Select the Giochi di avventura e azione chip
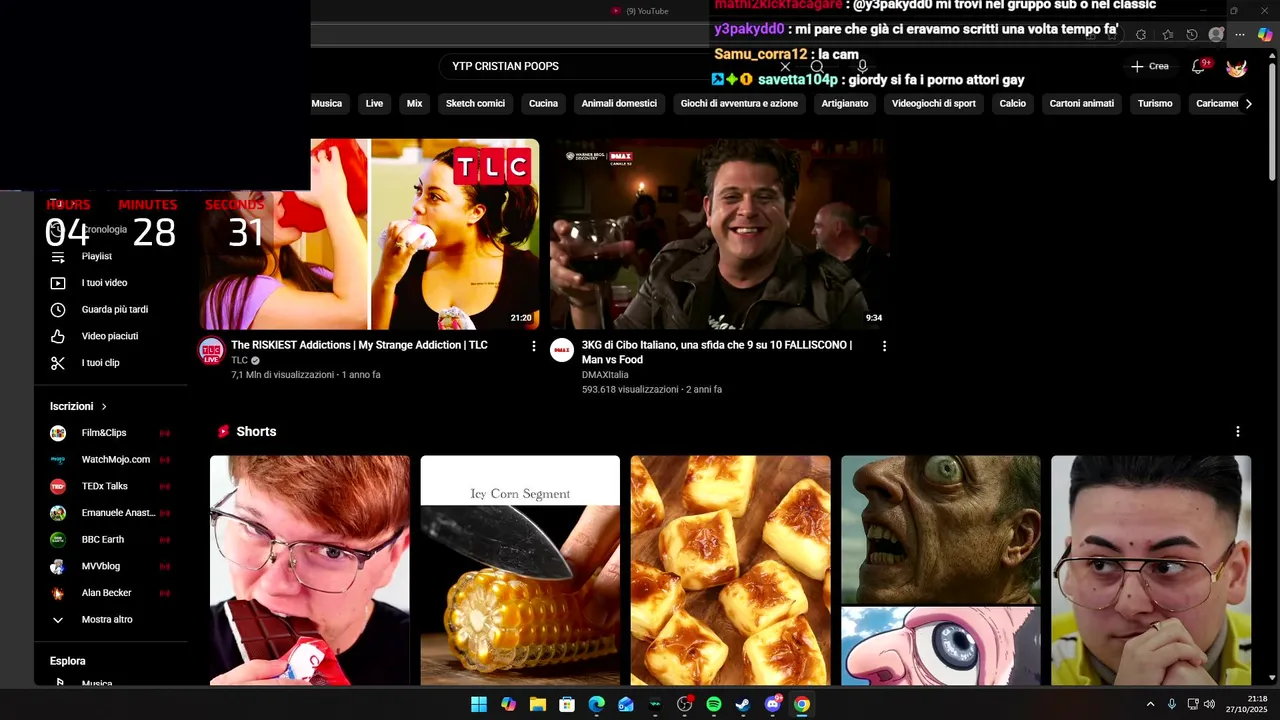 [x=739, y=104]
